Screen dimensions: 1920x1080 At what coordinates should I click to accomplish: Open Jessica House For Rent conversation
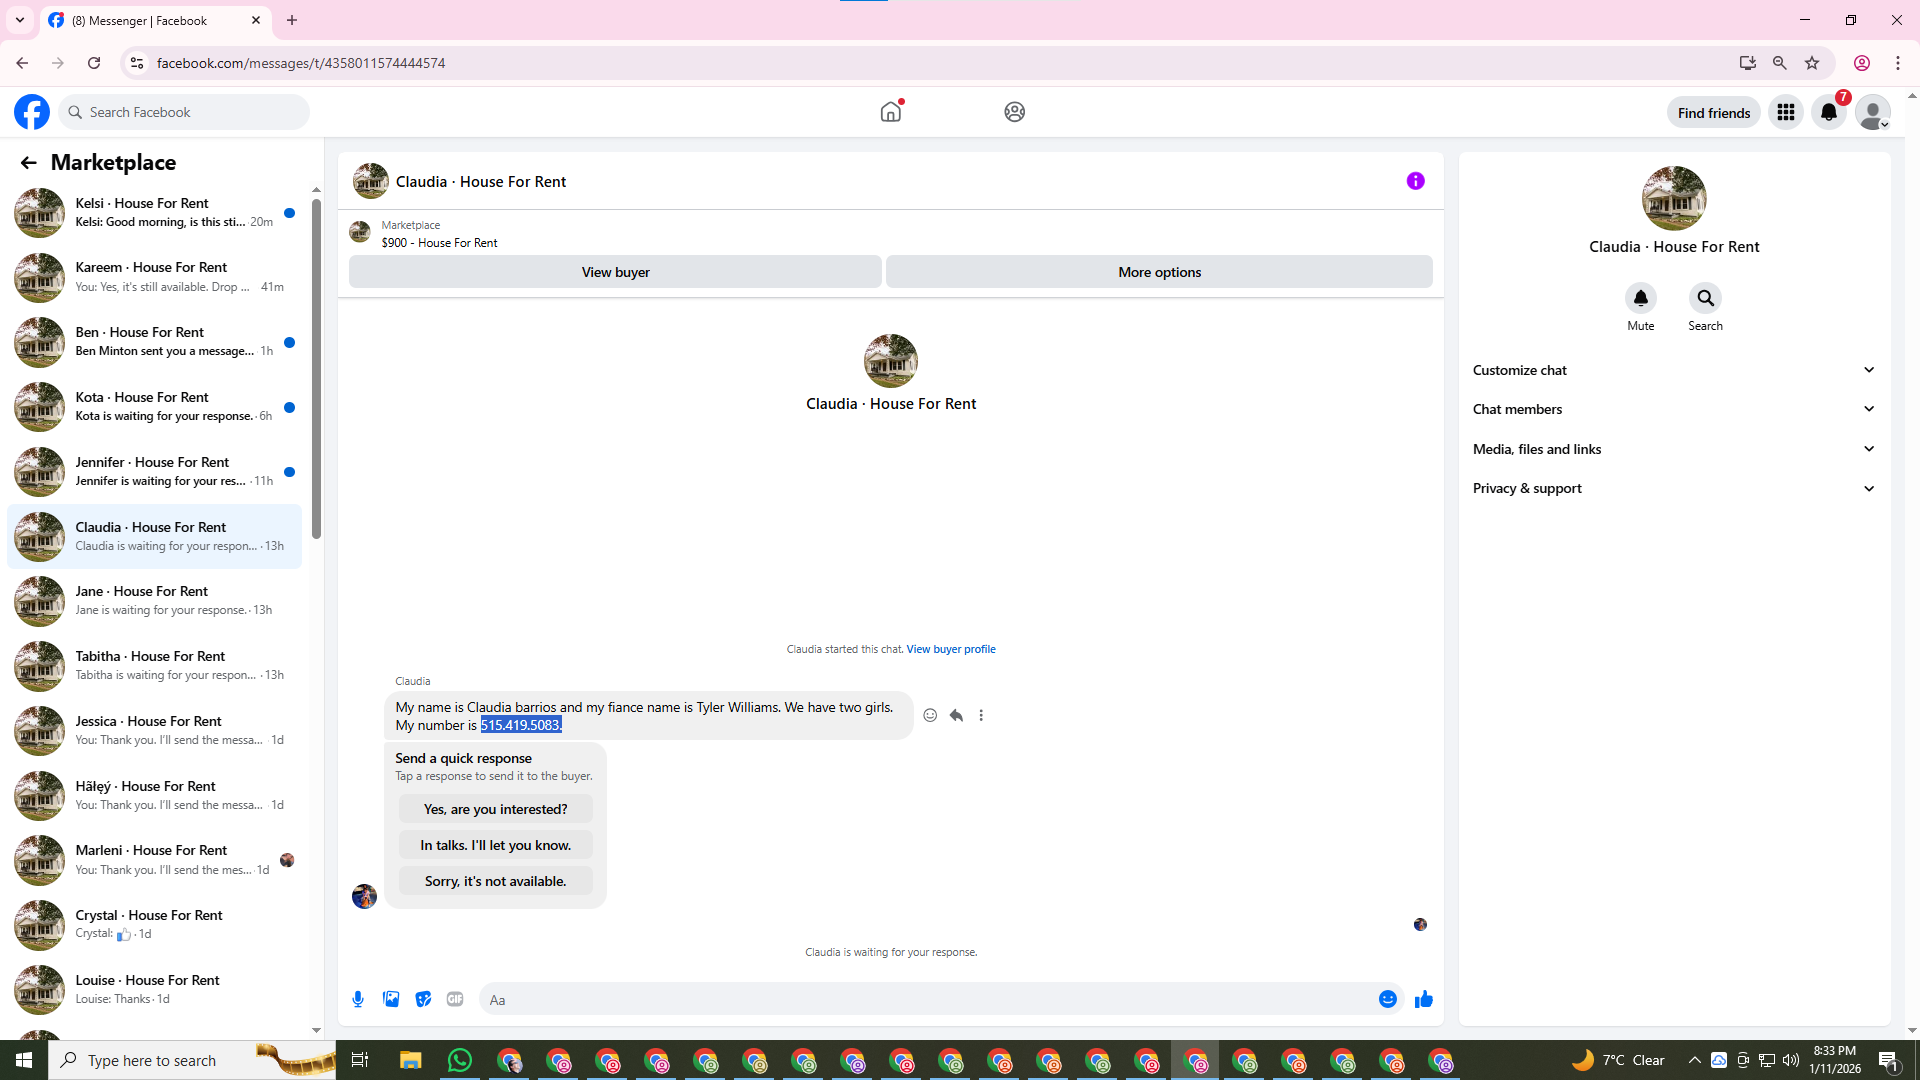click(x=155, y=731)
